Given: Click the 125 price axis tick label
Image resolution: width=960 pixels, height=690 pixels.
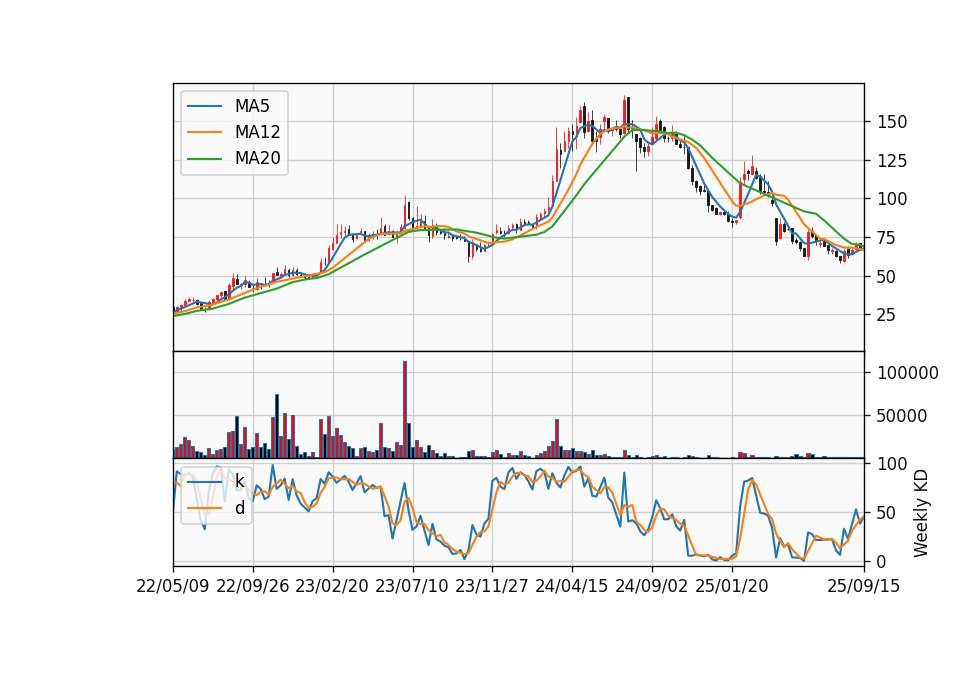Looking at the screenshot, I should point(892,161).
